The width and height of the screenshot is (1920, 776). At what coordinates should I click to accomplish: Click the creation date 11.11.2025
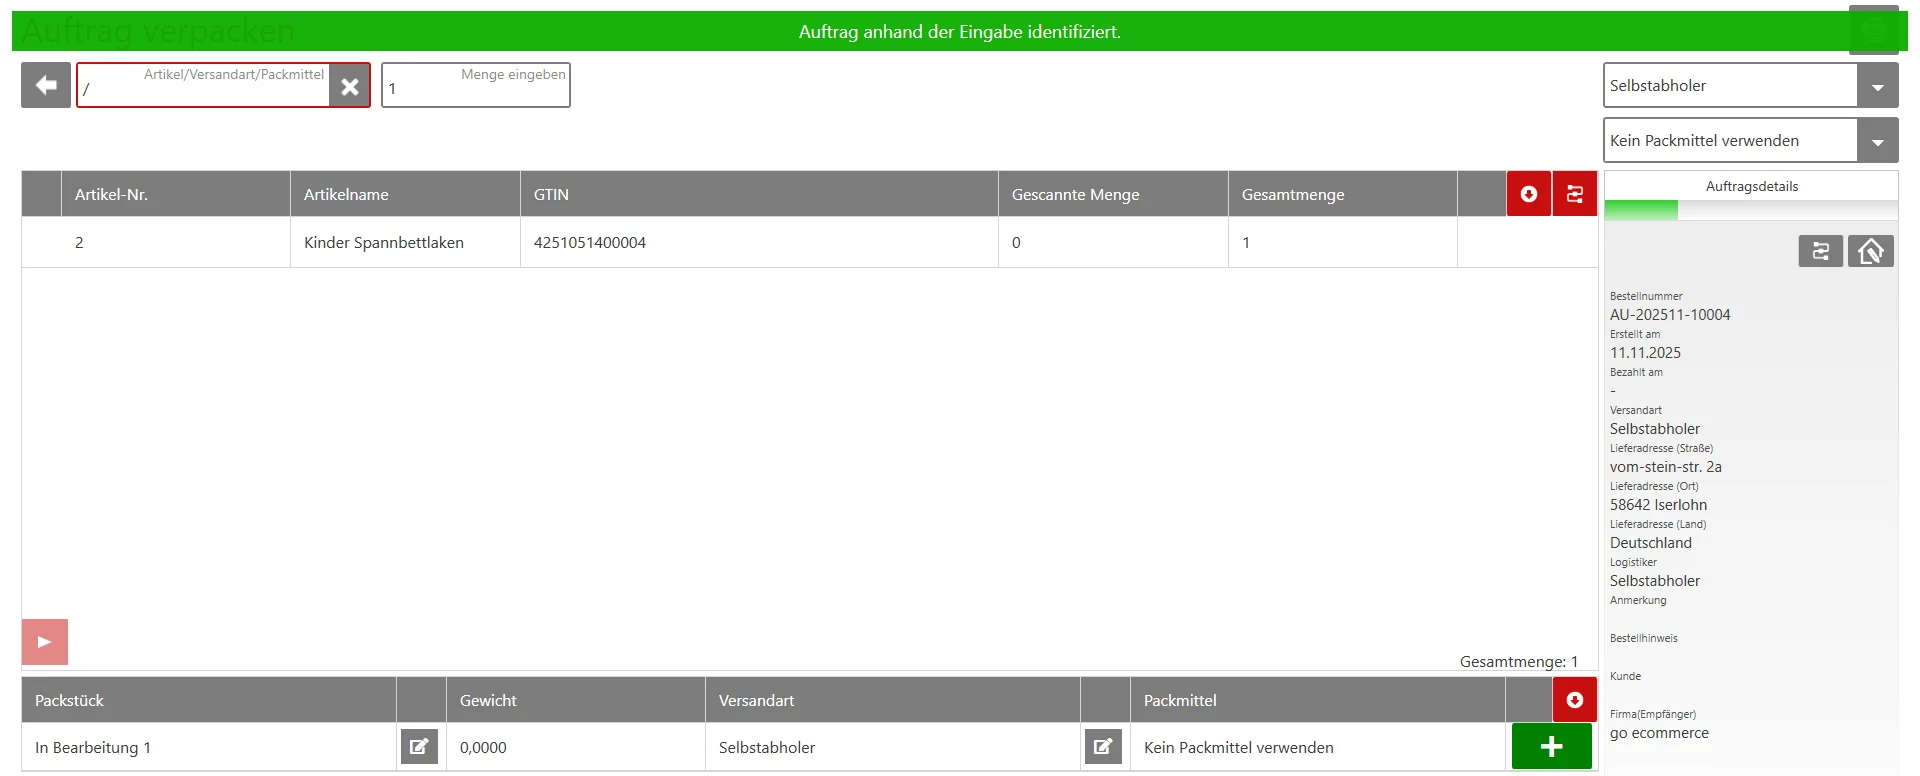coord(1645,353)
